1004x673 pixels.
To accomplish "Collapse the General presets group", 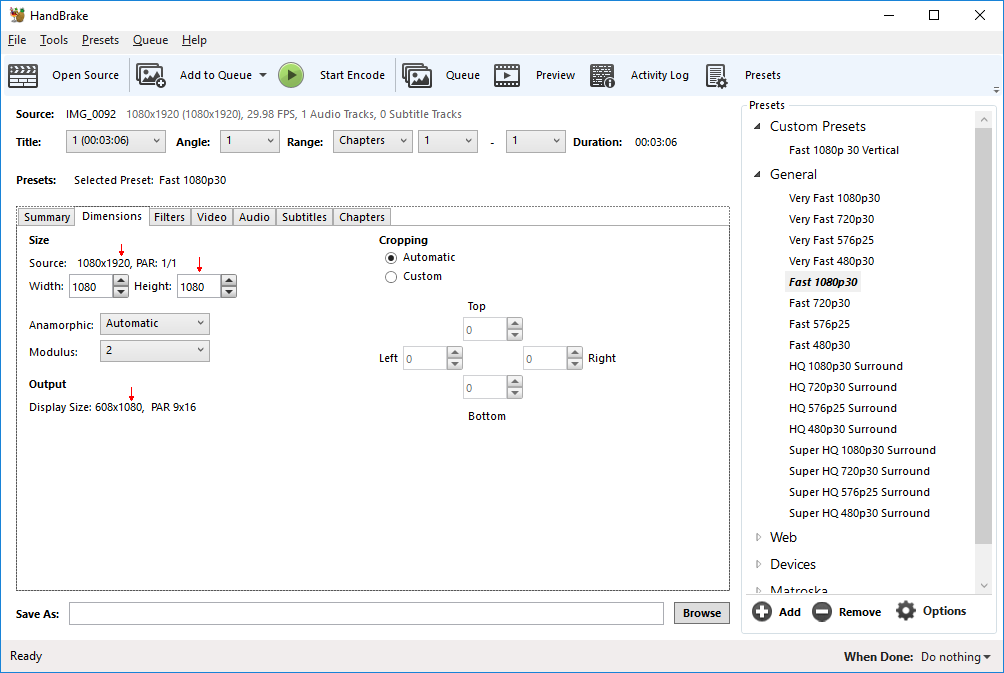I will (x=757, y=174).
